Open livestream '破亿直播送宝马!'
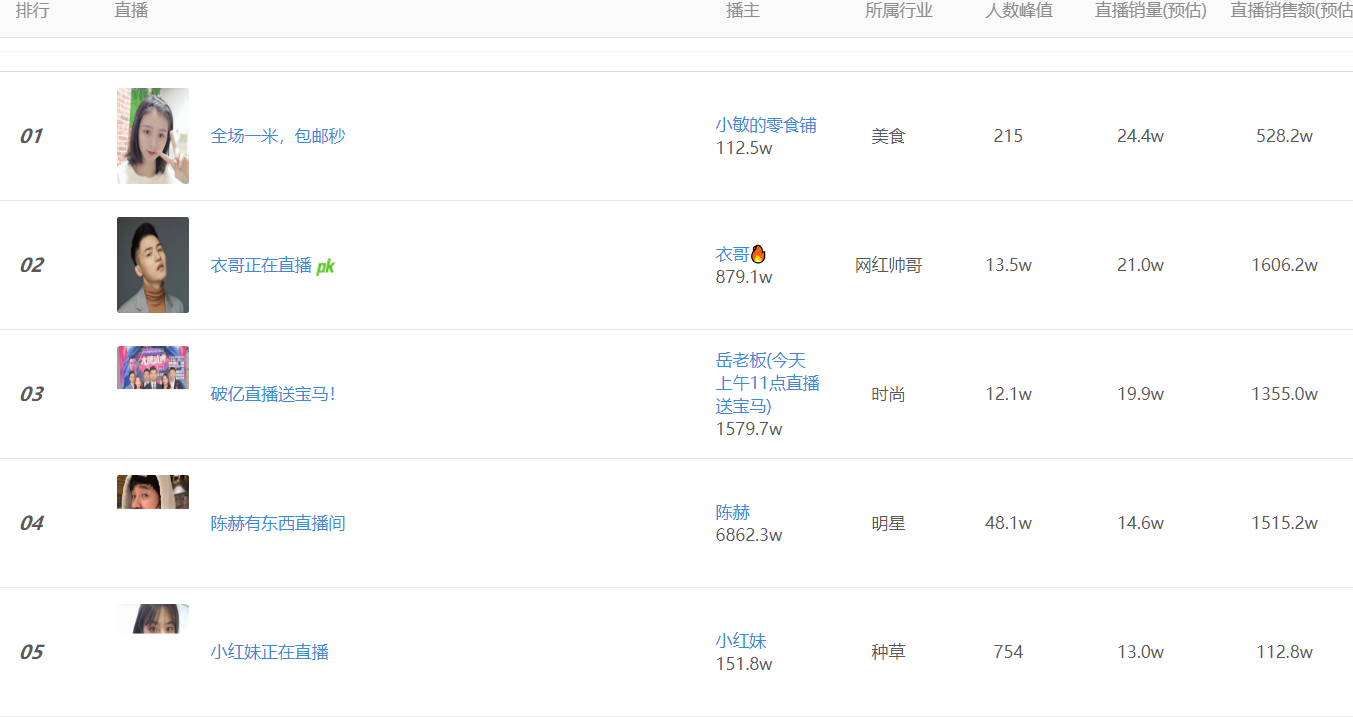 click(273, 394)
